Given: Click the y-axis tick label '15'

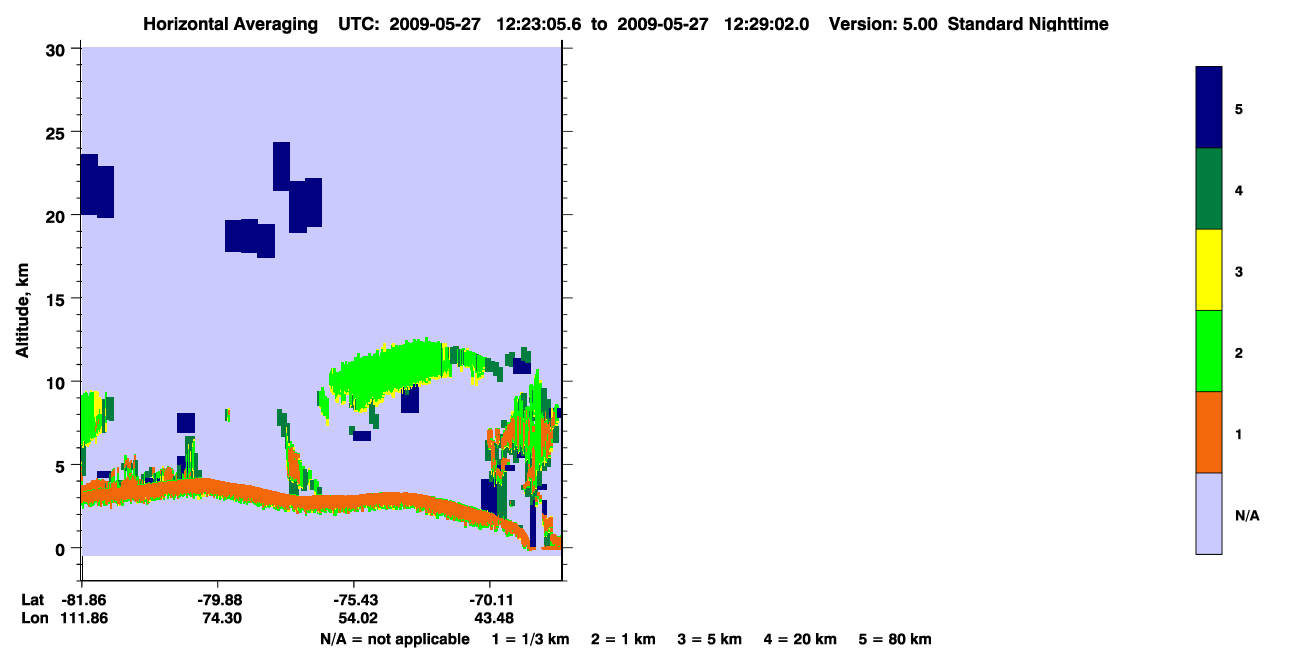Looking at the screenshot, I should coord(58,299).
